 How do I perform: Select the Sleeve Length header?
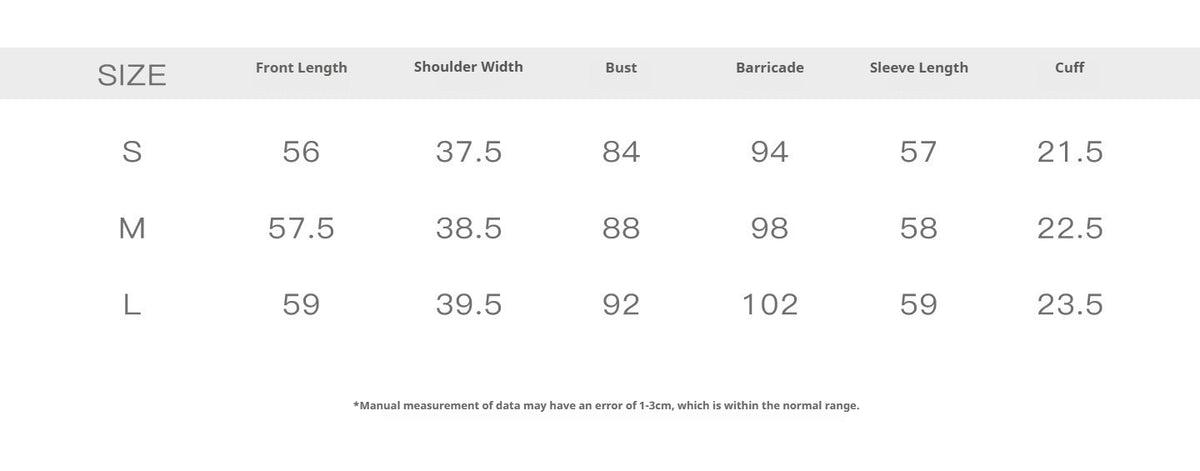pyautogui.click(x=918, y=68)
